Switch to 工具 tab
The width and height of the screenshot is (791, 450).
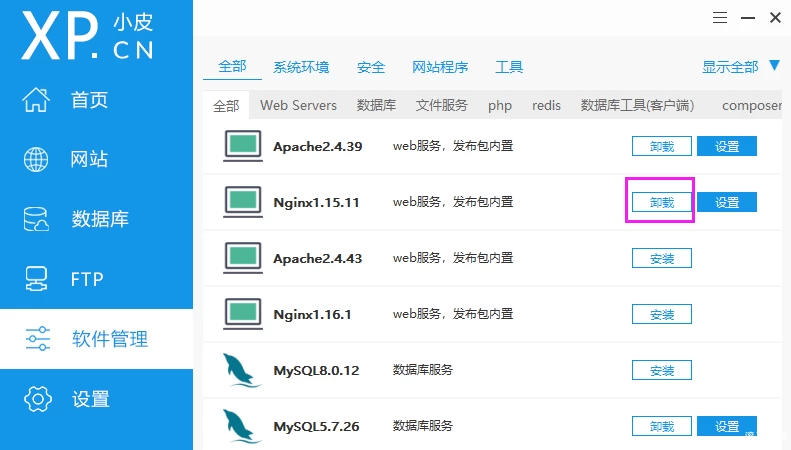pos(509,67)
